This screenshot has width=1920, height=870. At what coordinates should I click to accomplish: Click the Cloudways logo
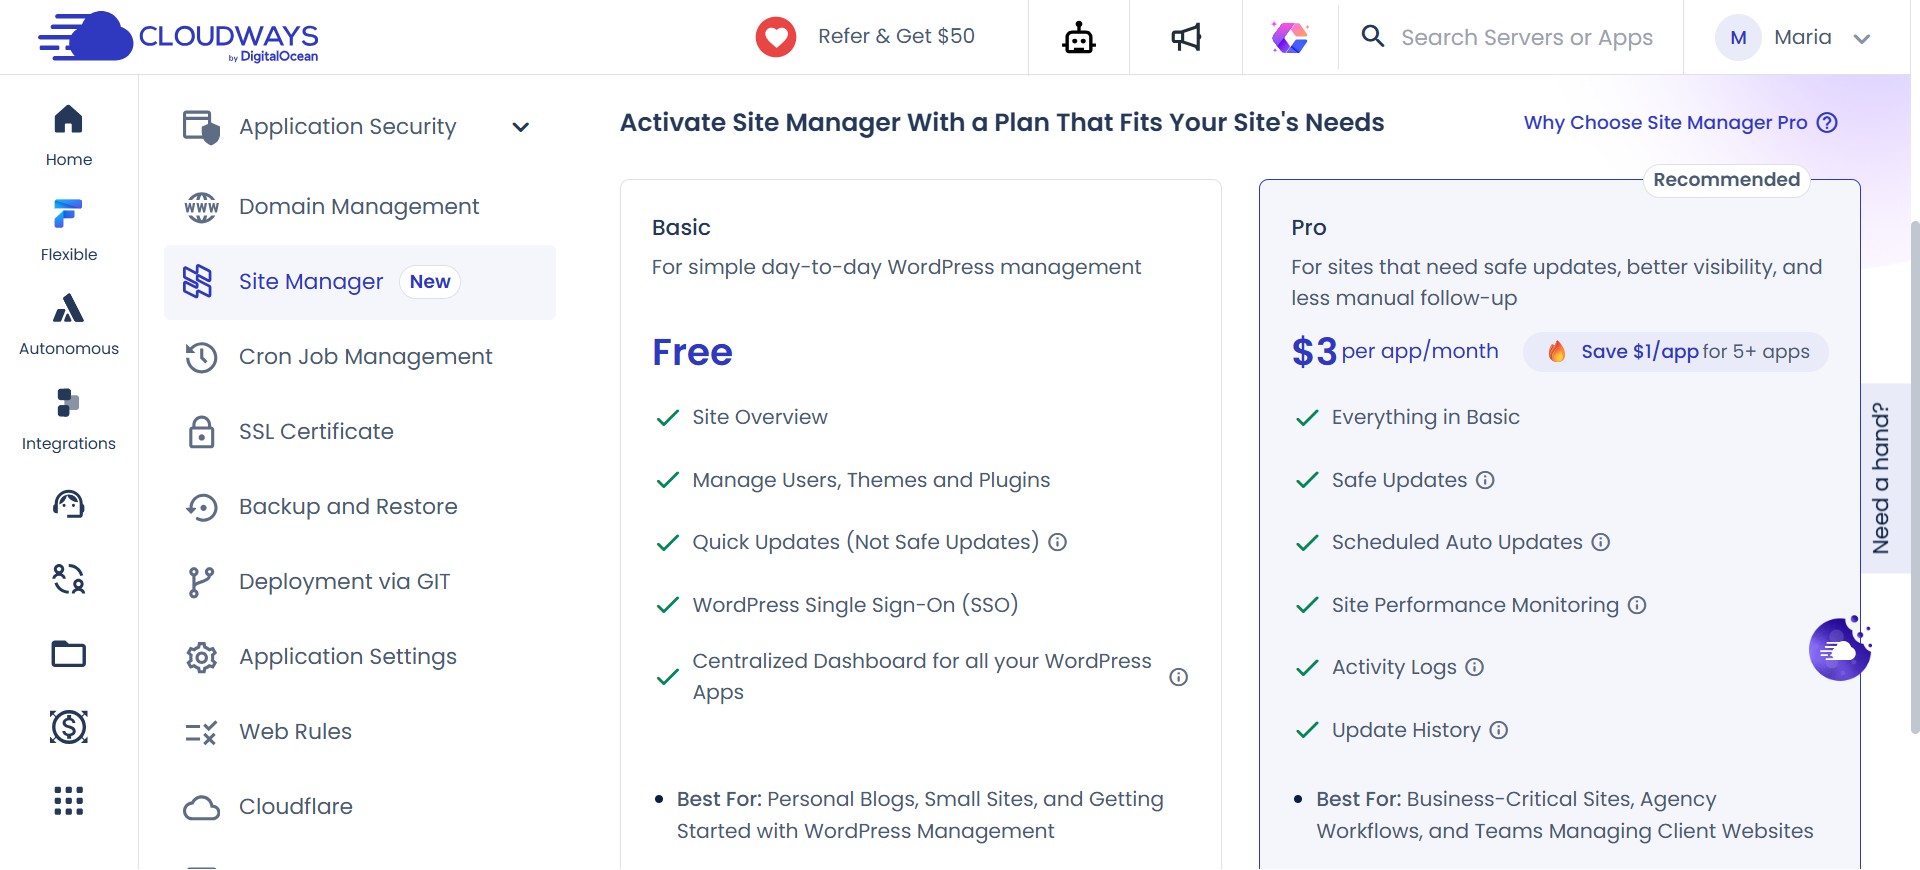178,37
